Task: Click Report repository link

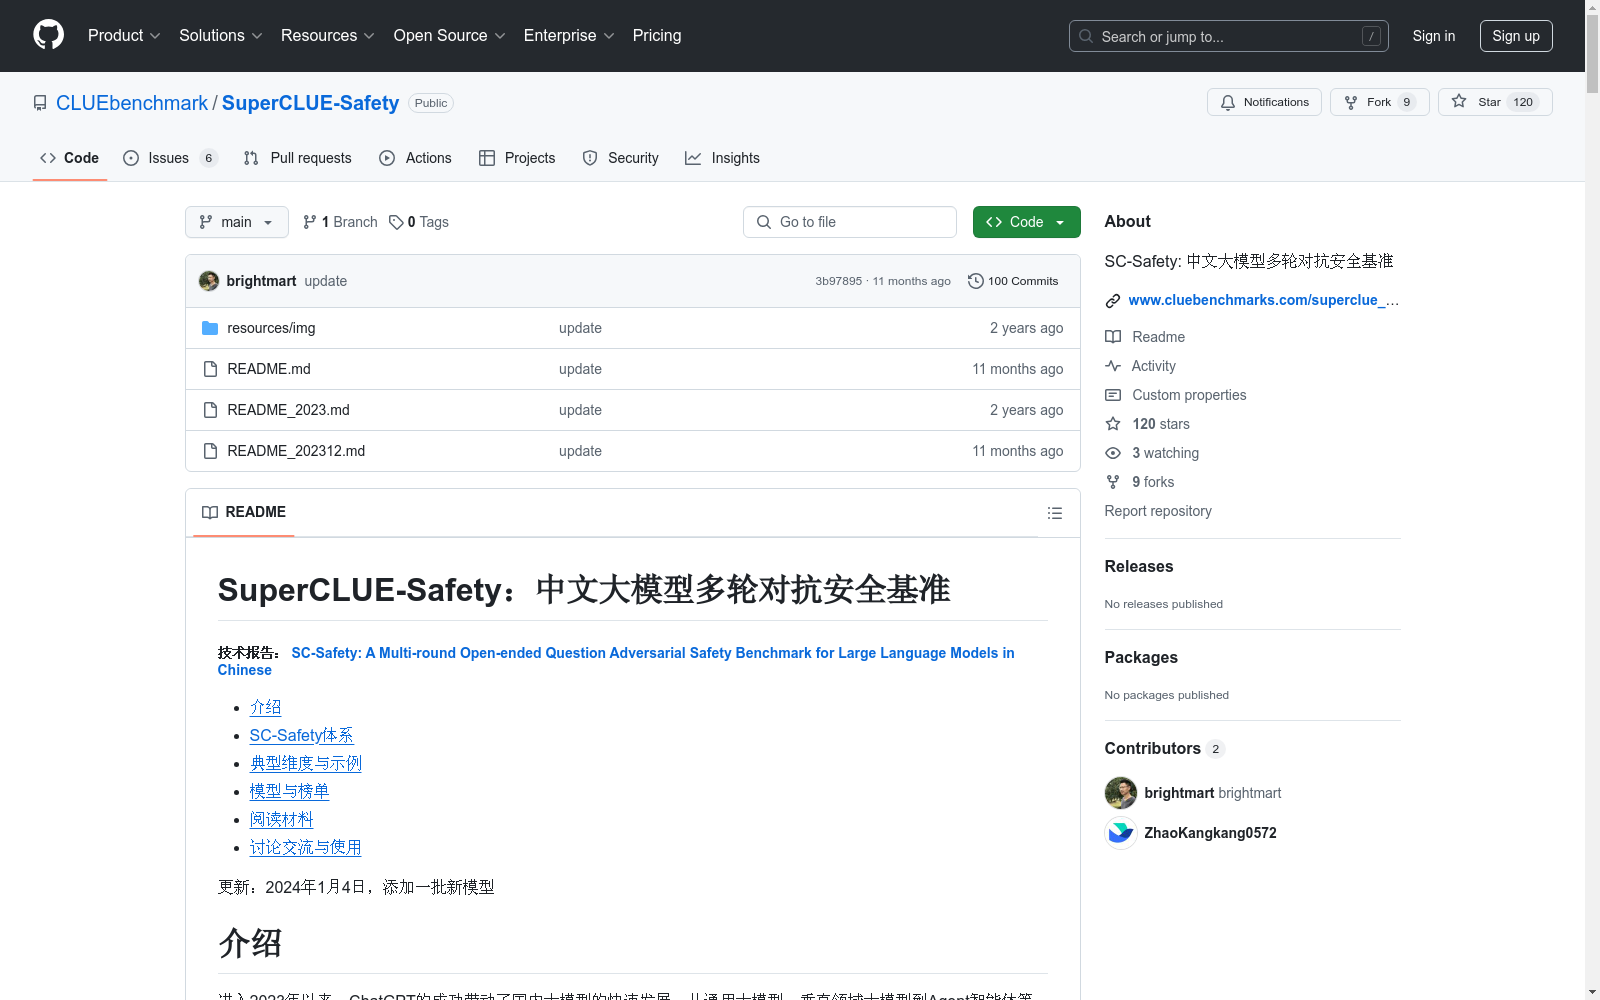Action: point(1158,511)
